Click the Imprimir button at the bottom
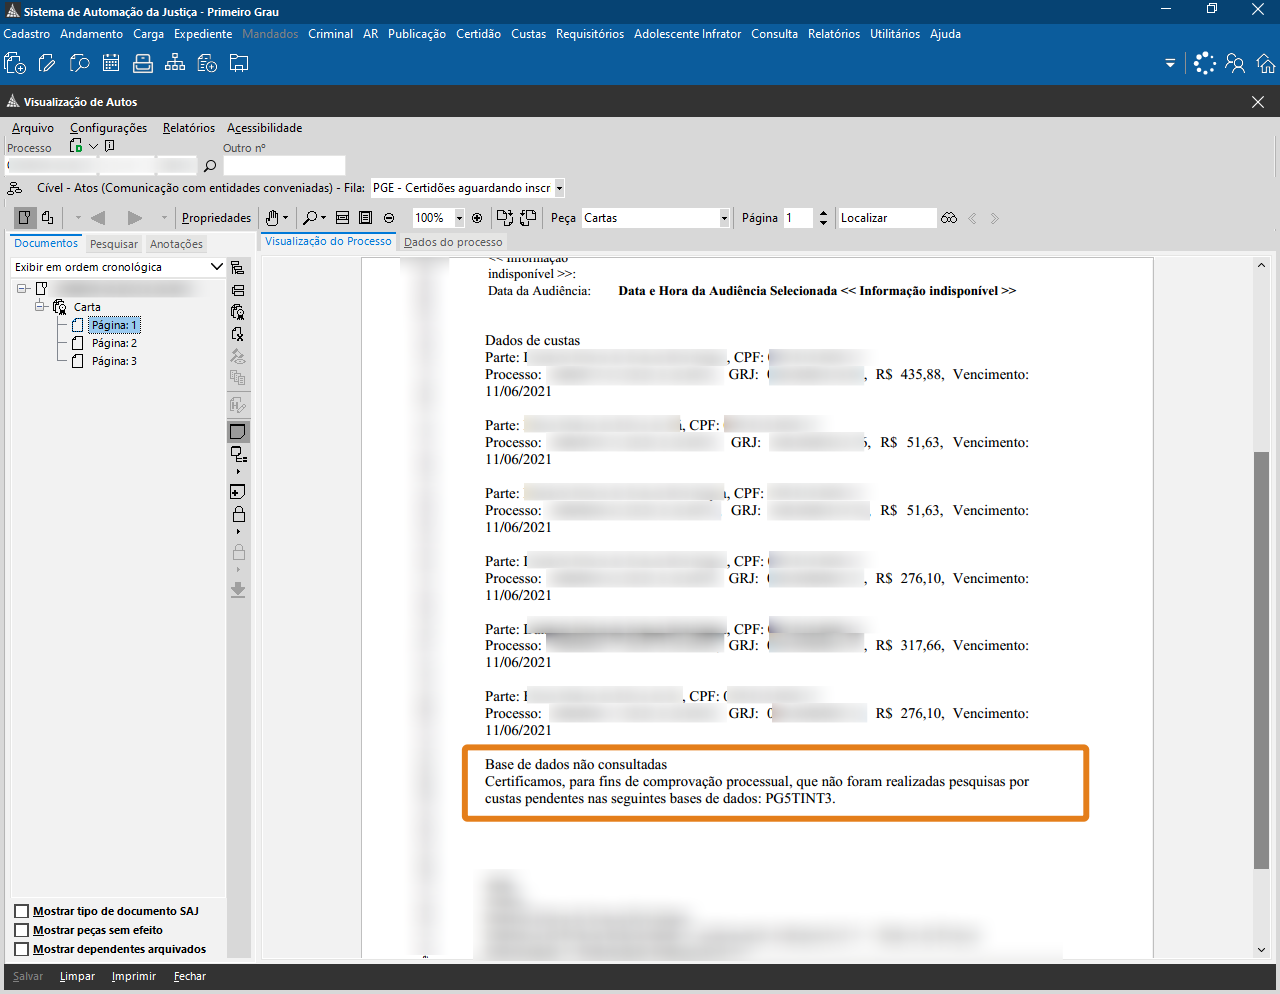This screenshot has width=1280, height=994. (x=134, y=976)
